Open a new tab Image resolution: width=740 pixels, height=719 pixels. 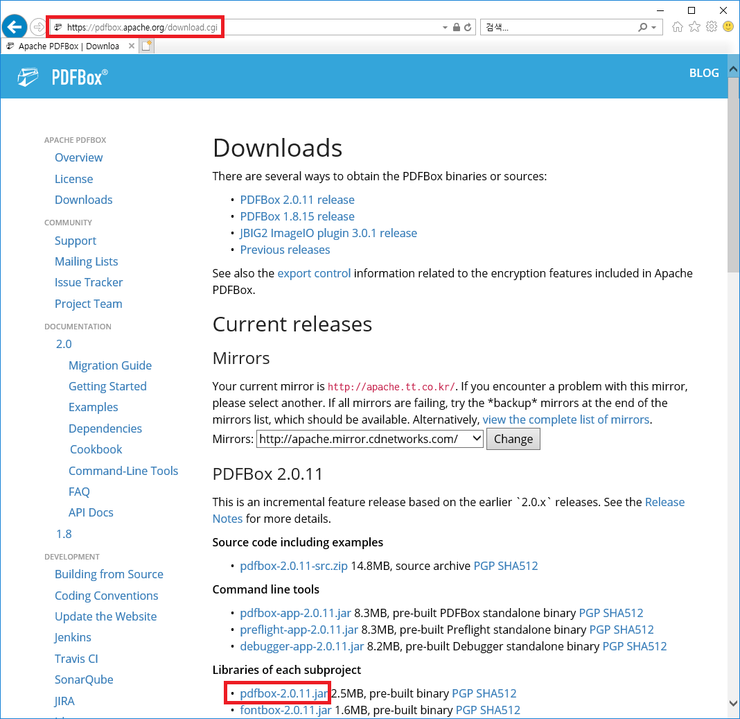tap(147, 46)
